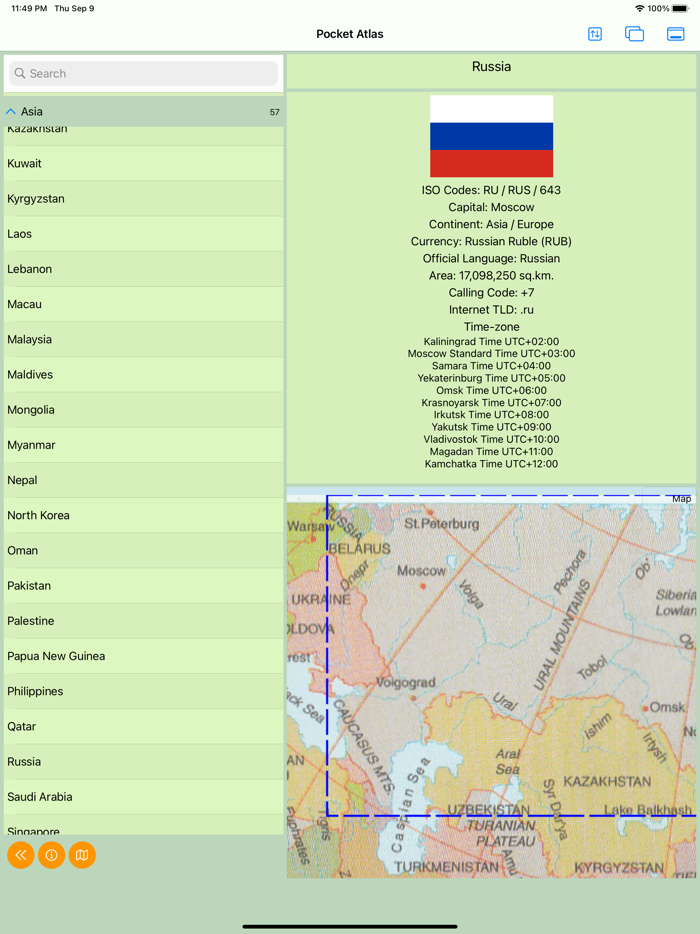Screen dimensions: 700x934
Task: Tap the bottom panel layout icon
Action: tap(676, 34)
